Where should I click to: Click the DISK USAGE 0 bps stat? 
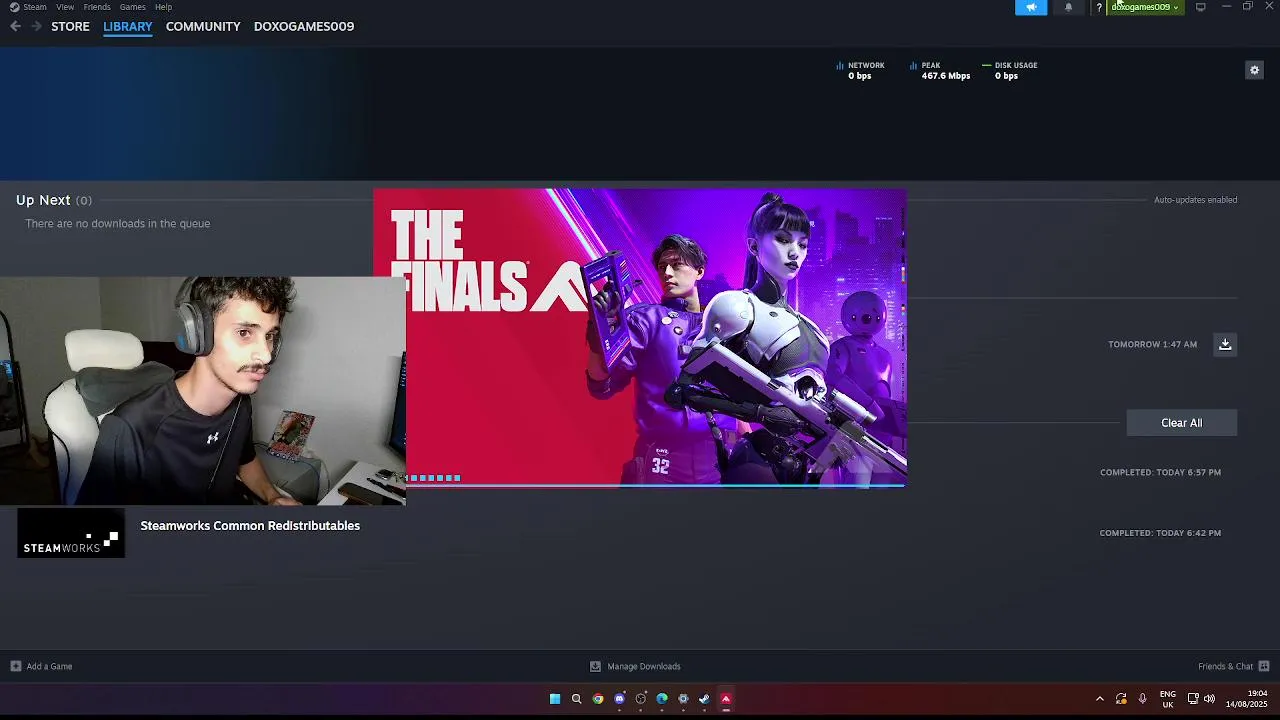1010,70
